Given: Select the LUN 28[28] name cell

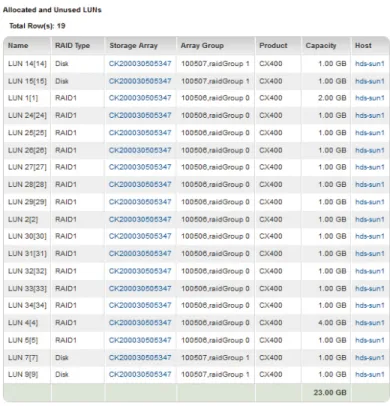Looking at the screenshot, I should pyautogui.click(x=27, y=185).
